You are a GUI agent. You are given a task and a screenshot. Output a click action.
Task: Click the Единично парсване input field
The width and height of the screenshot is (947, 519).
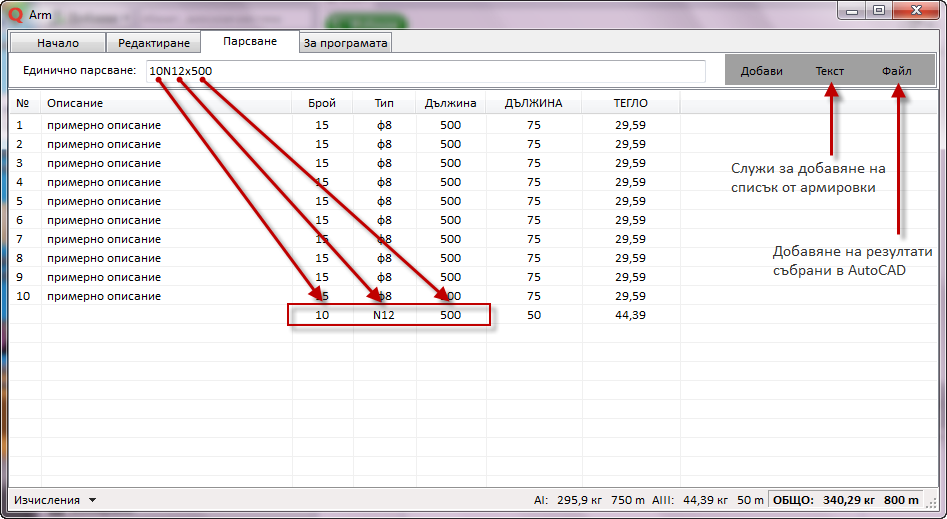(425, 71)
